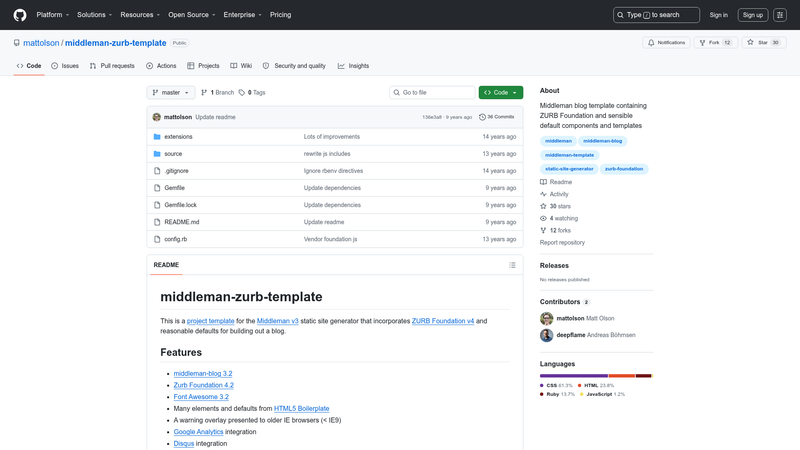This screenshot has height=450, width=800.
Task: Open the ZURB Foundation v4 link
Action: [x=443, y=321]
